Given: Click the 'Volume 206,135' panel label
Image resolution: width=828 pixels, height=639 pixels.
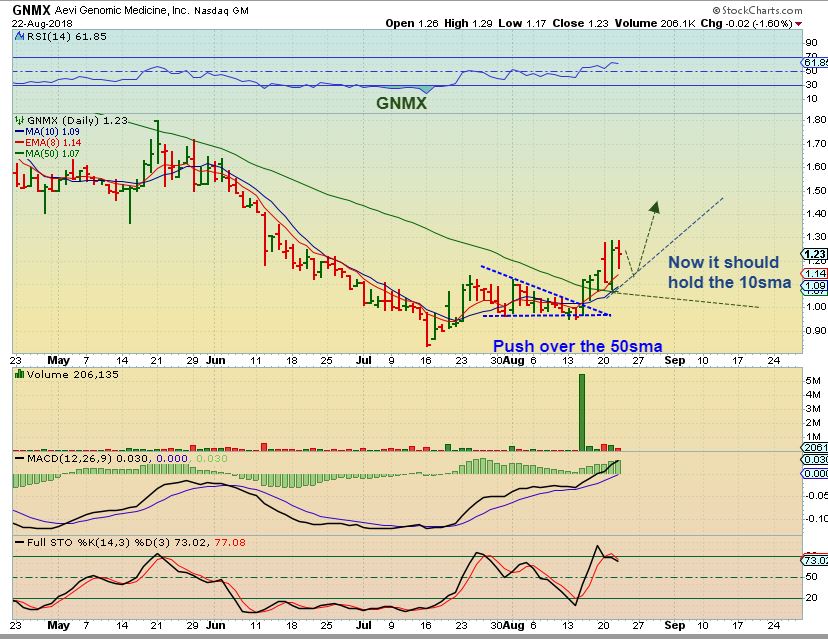Looking at the screenshot, I should point(73,374).
